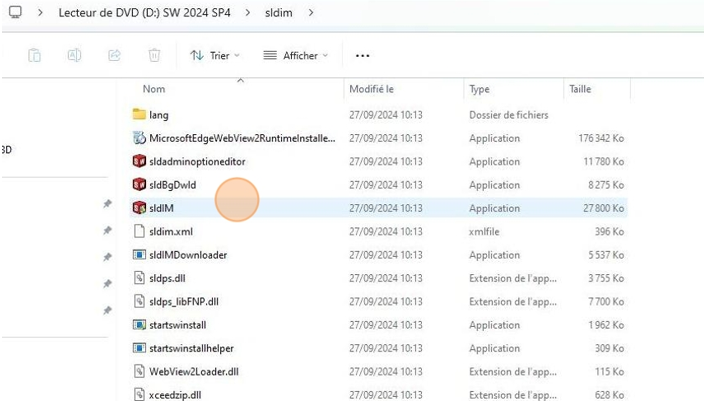The width and height of the screenshot is (704, 409).
Task: Click the sldIM file name
Action: point(161,208)
